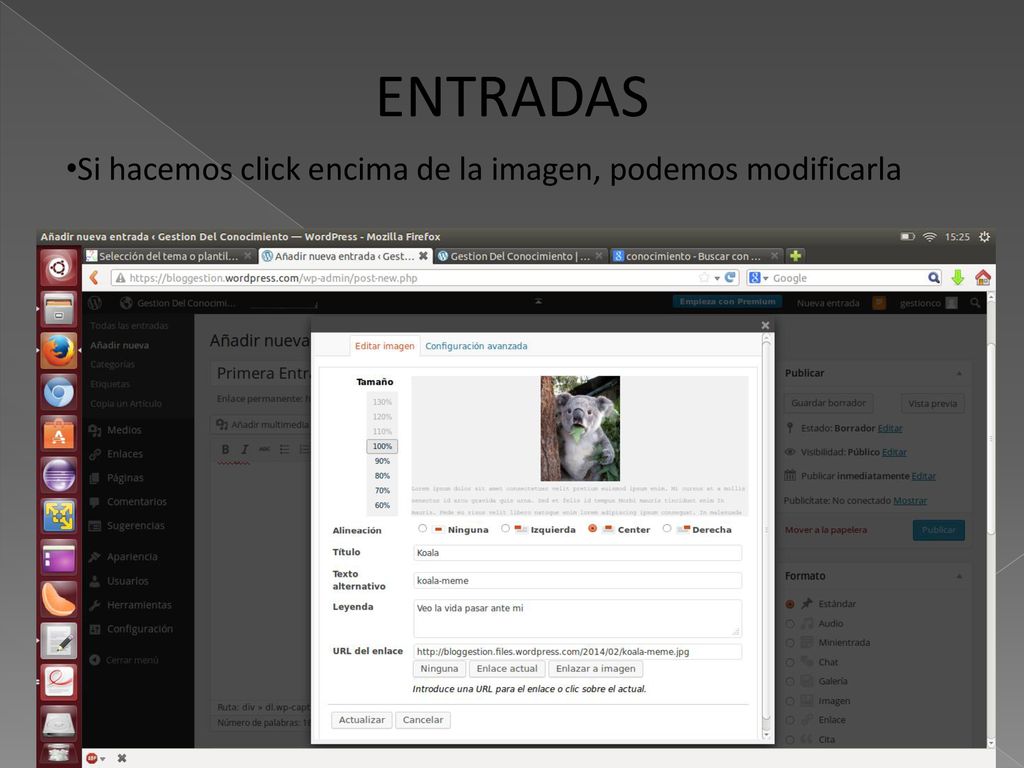Collapse the Publicar panel arrow

[x=959, y=374]
